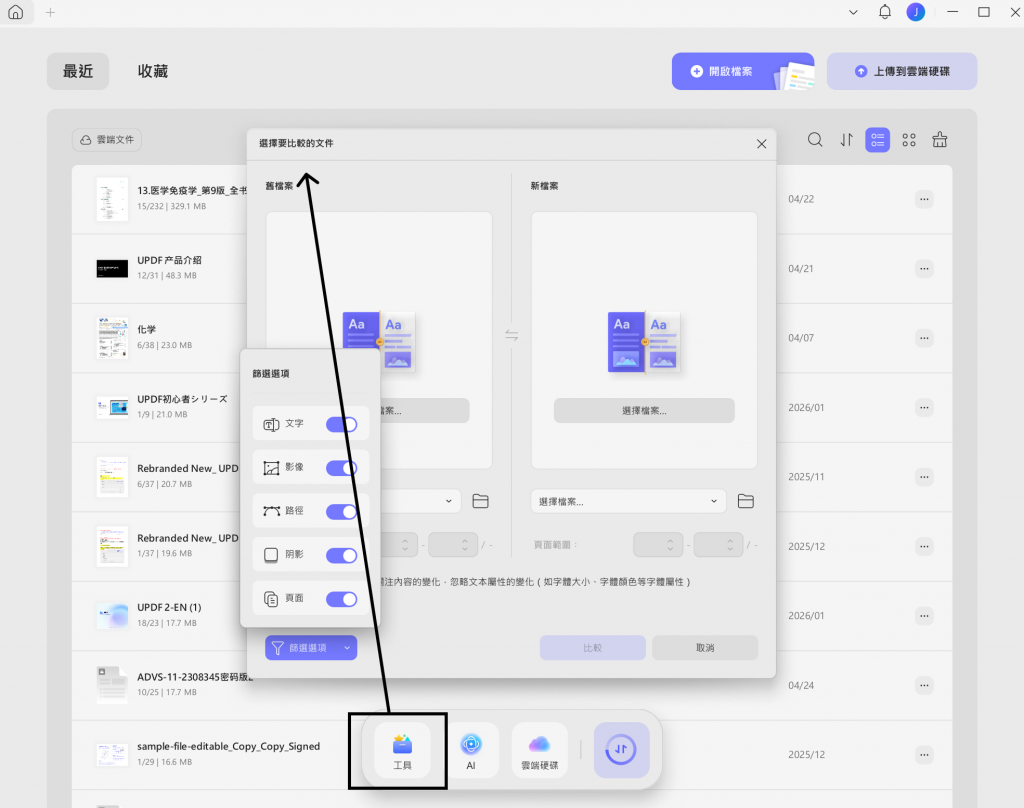The width and height of the screenshot is (1024, 808).
Task: Open more options for 04/22 file
Action: pyautogui.click(x=923, y=199)
